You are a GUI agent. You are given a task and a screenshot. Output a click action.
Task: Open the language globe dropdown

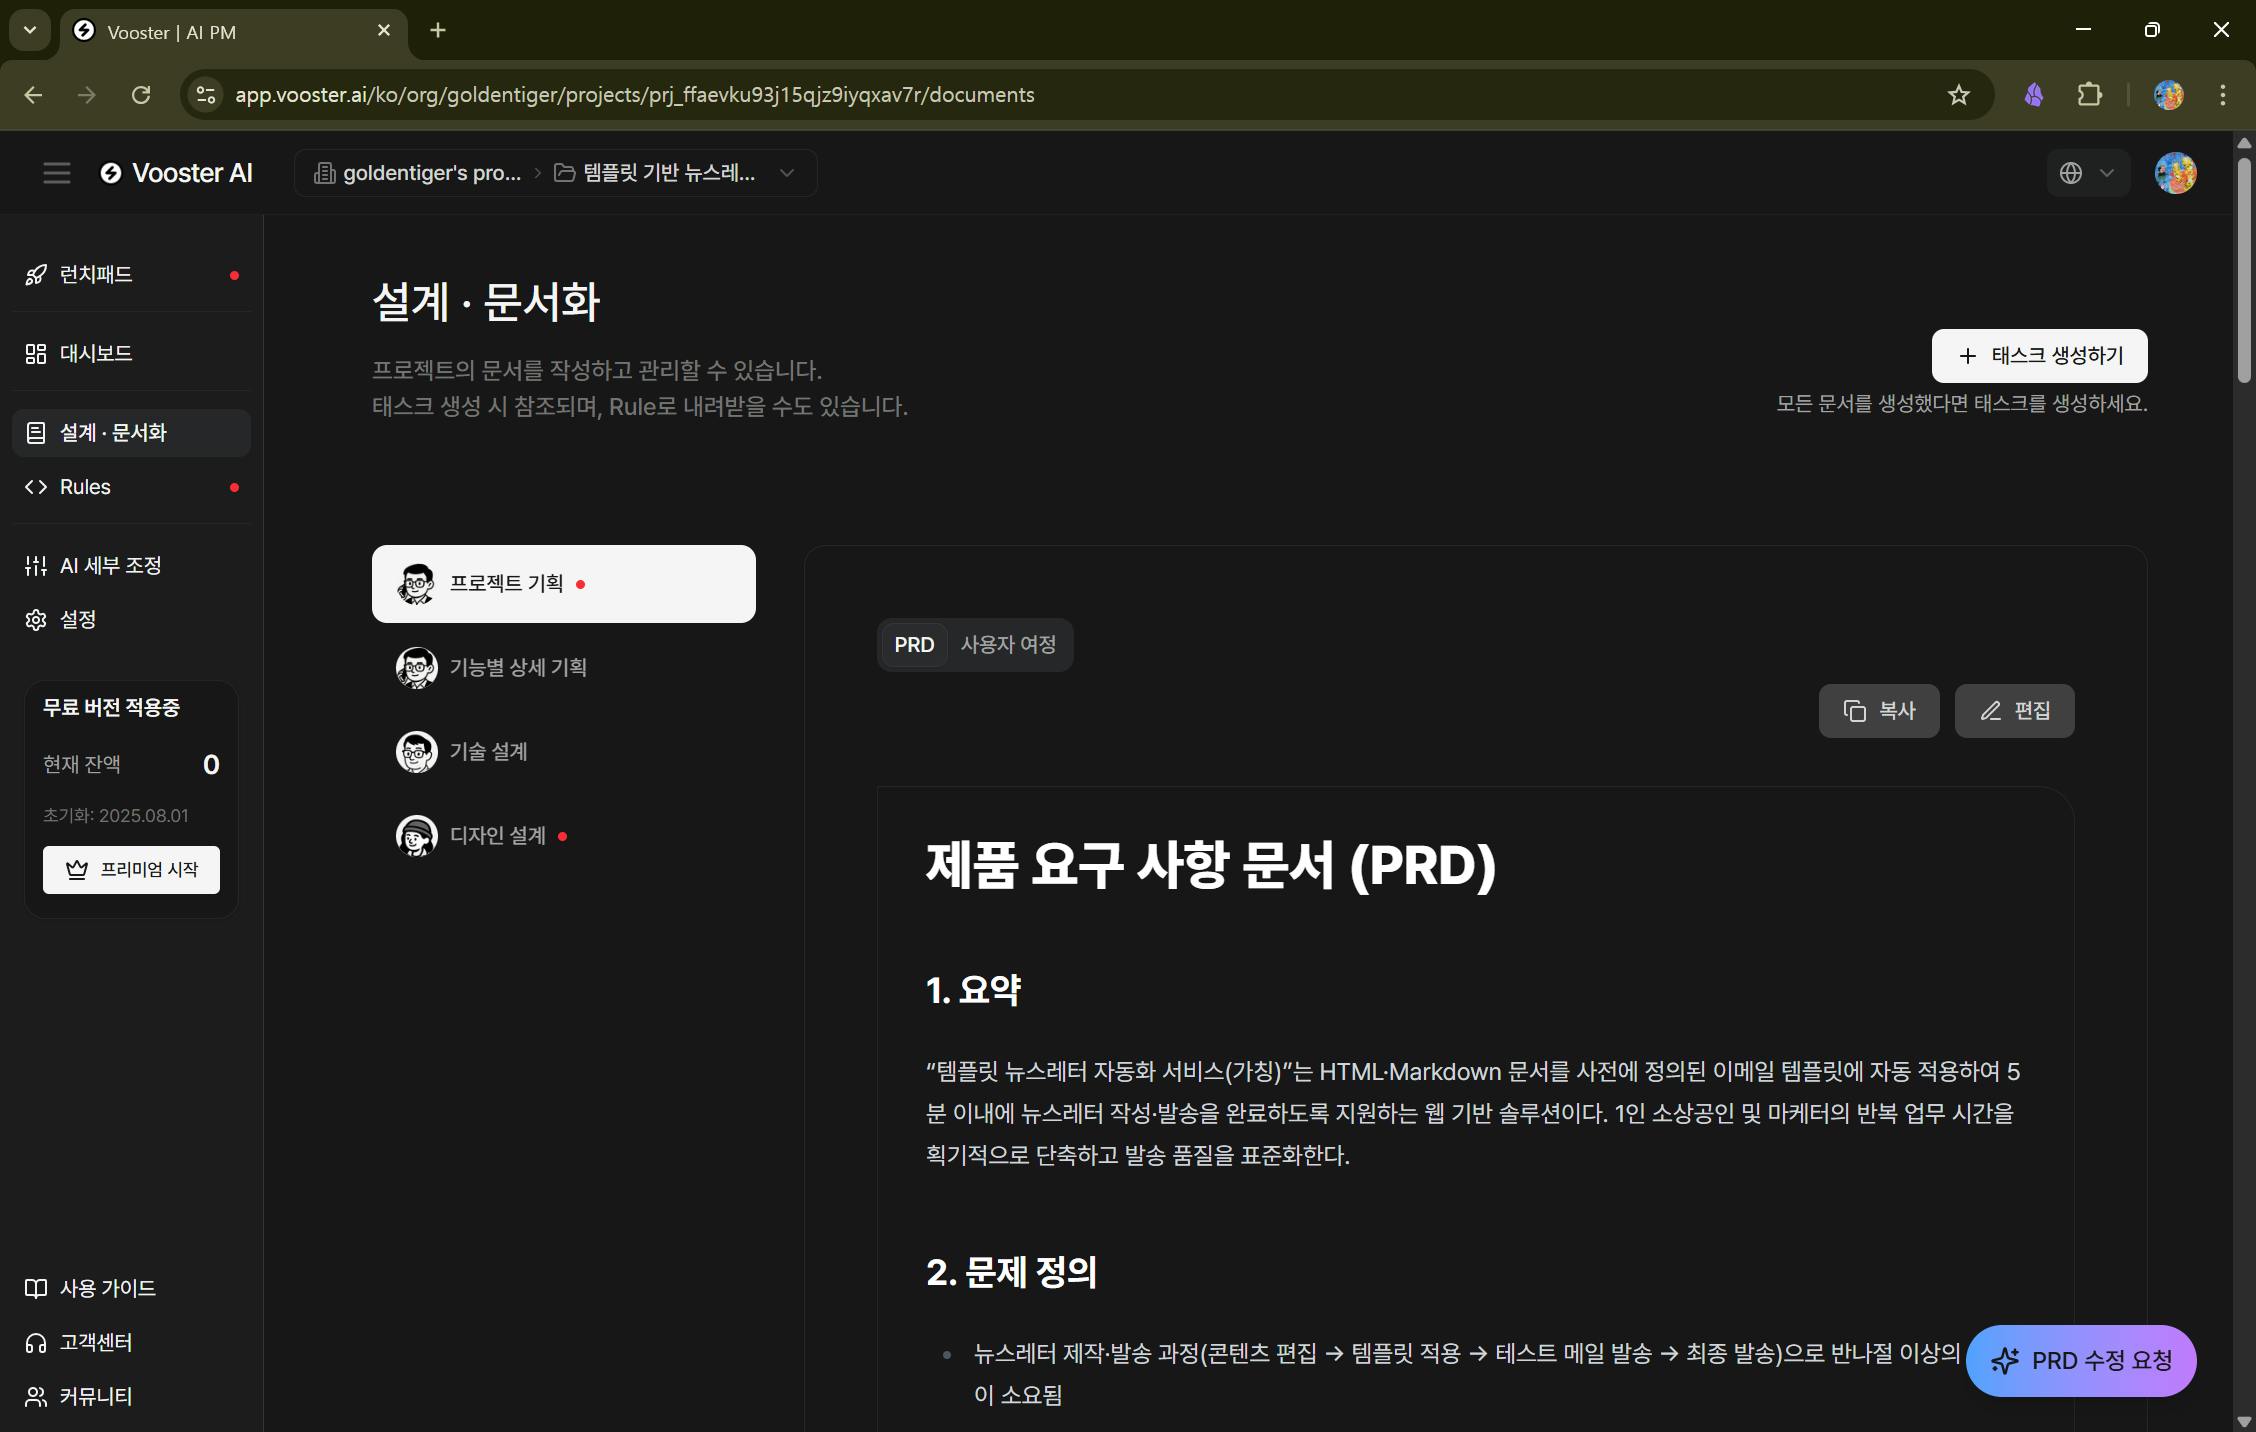tap(2087, 173)
